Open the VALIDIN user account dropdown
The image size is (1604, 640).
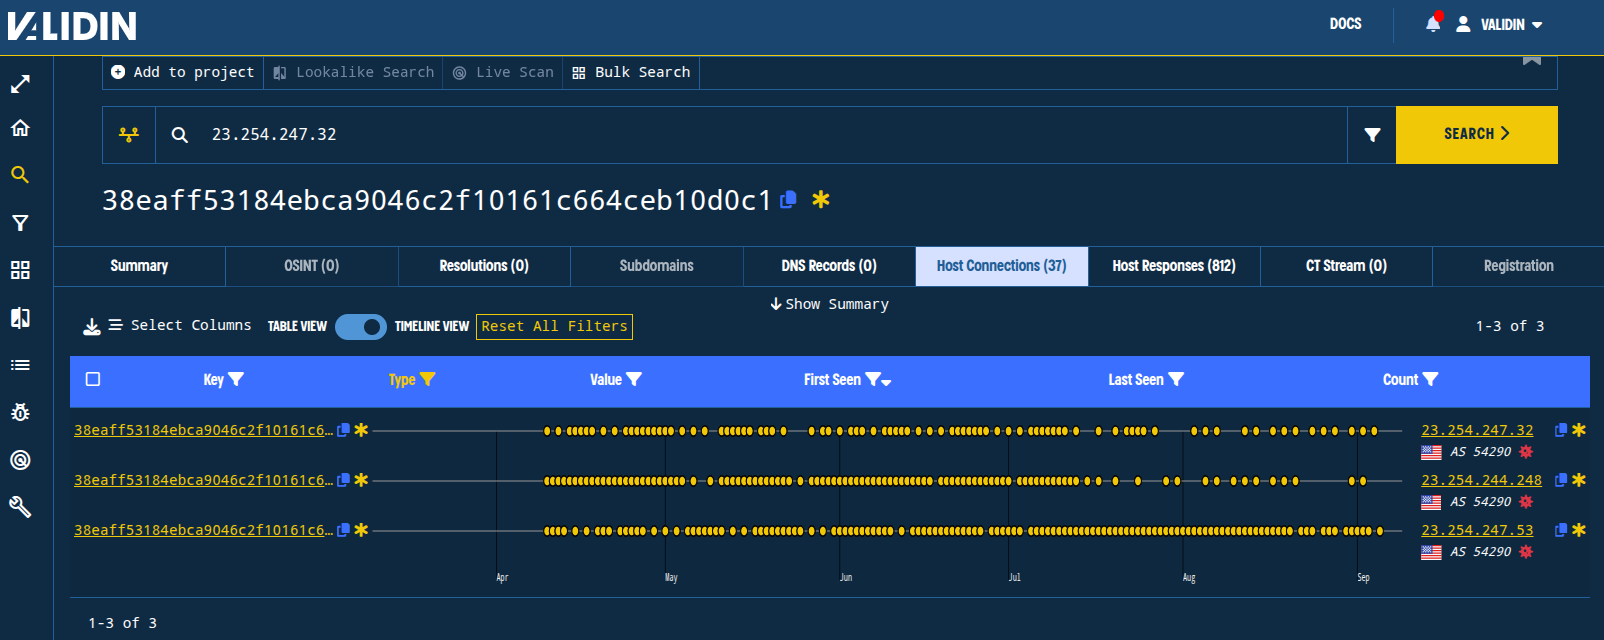pyautogui.click(x=1499, y=24)
